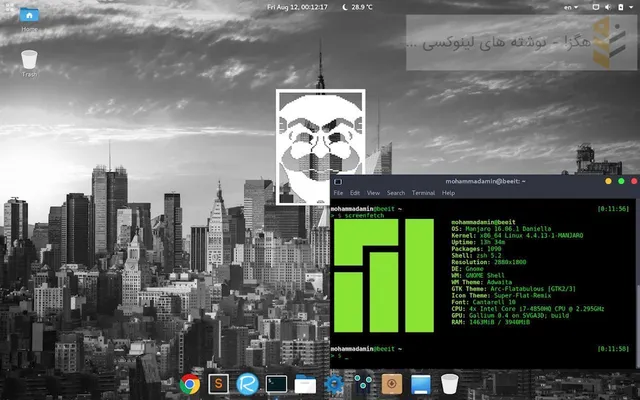Open the terminal View menu
The width and height of the screenshot is (640, 400).
373,193
